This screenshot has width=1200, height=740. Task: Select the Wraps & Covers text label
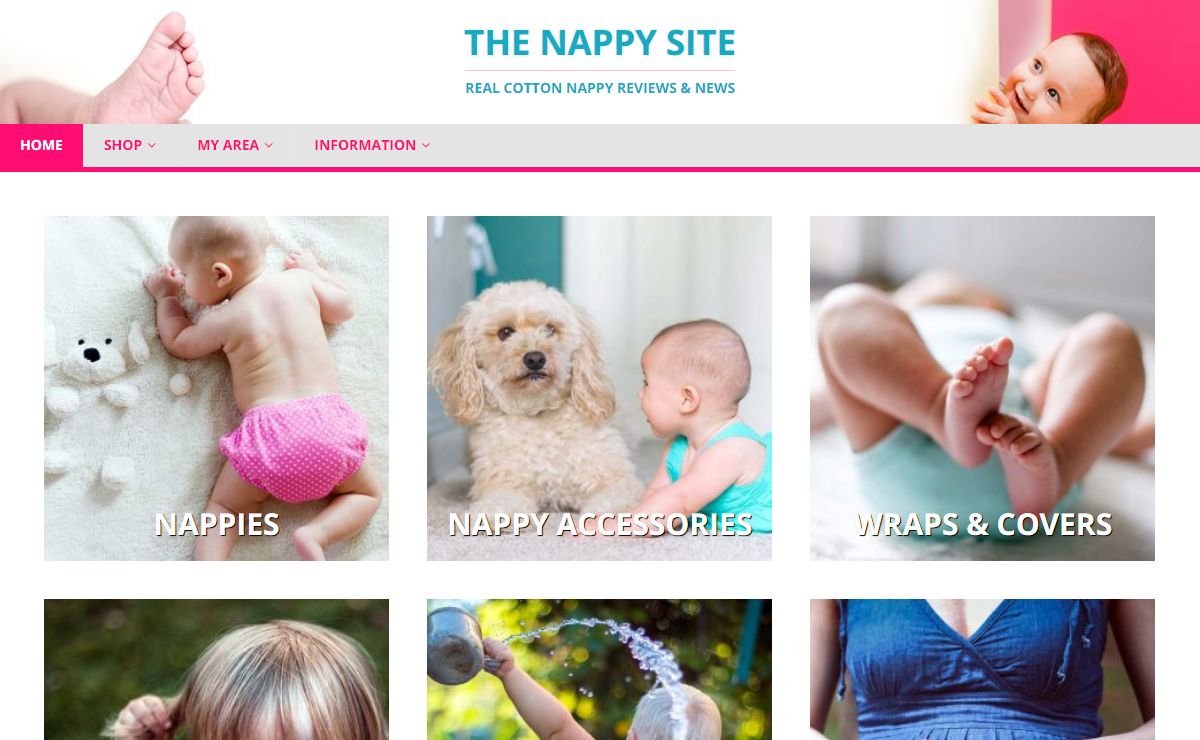pos(984,524)
